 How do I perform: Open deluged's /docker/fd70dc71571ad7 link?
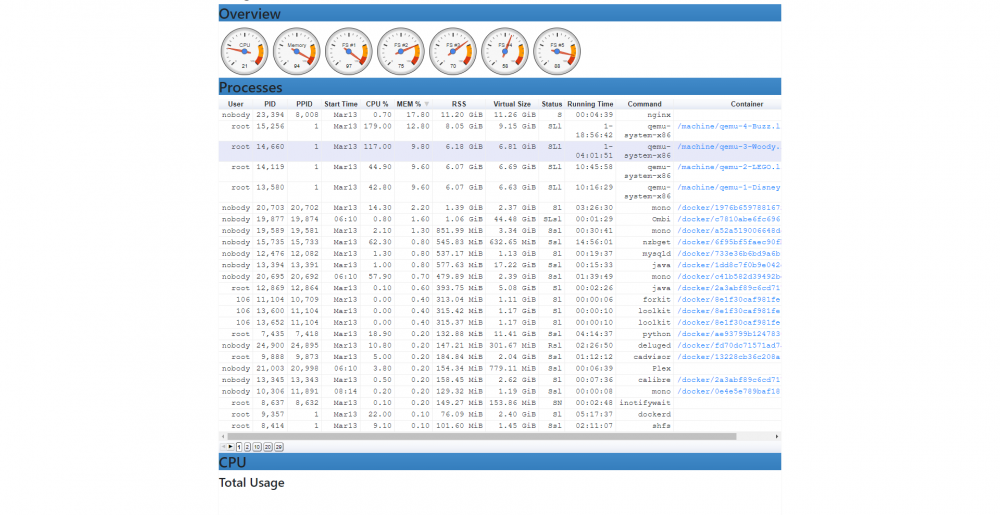tap(728, 345)
